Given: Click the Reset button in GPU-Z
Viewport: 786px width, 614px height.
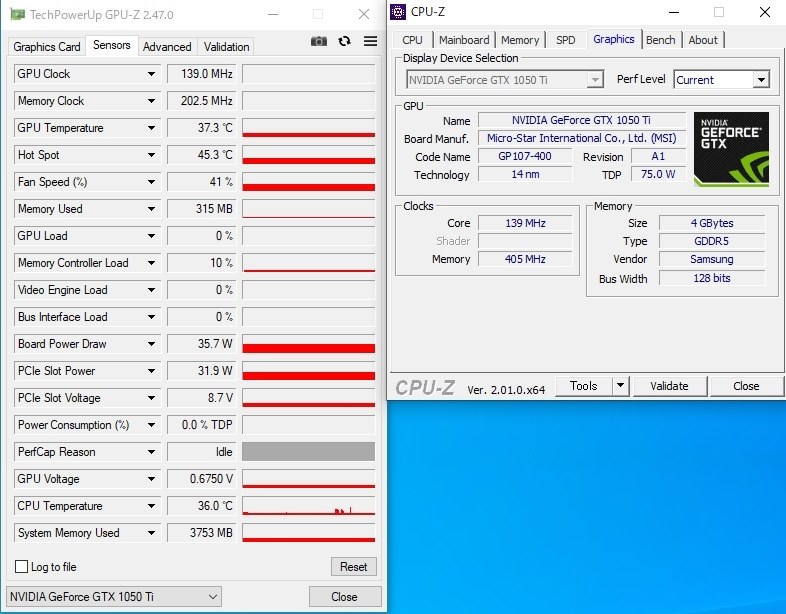Looking at the screenshot, I should pyautogui.click(x=353, y=566).
